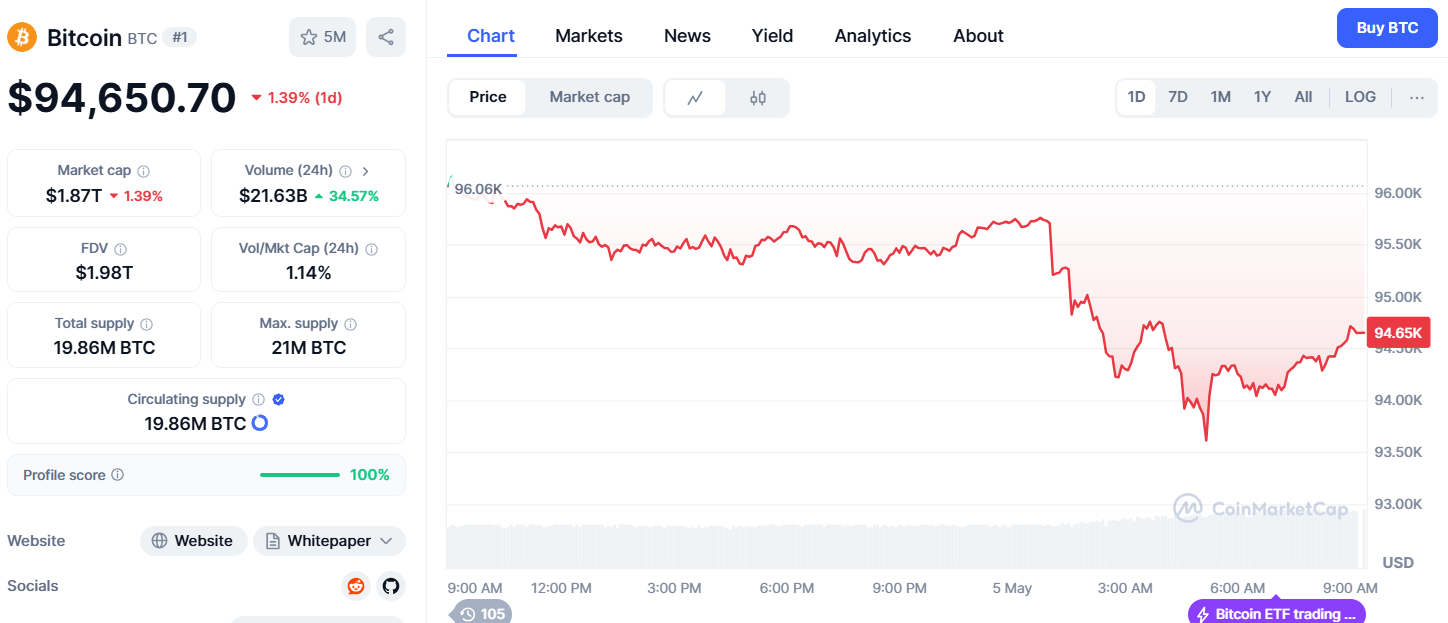1448x623 pixels.
Task: Select the Price chart toggle
Action: tap(488, 97)
